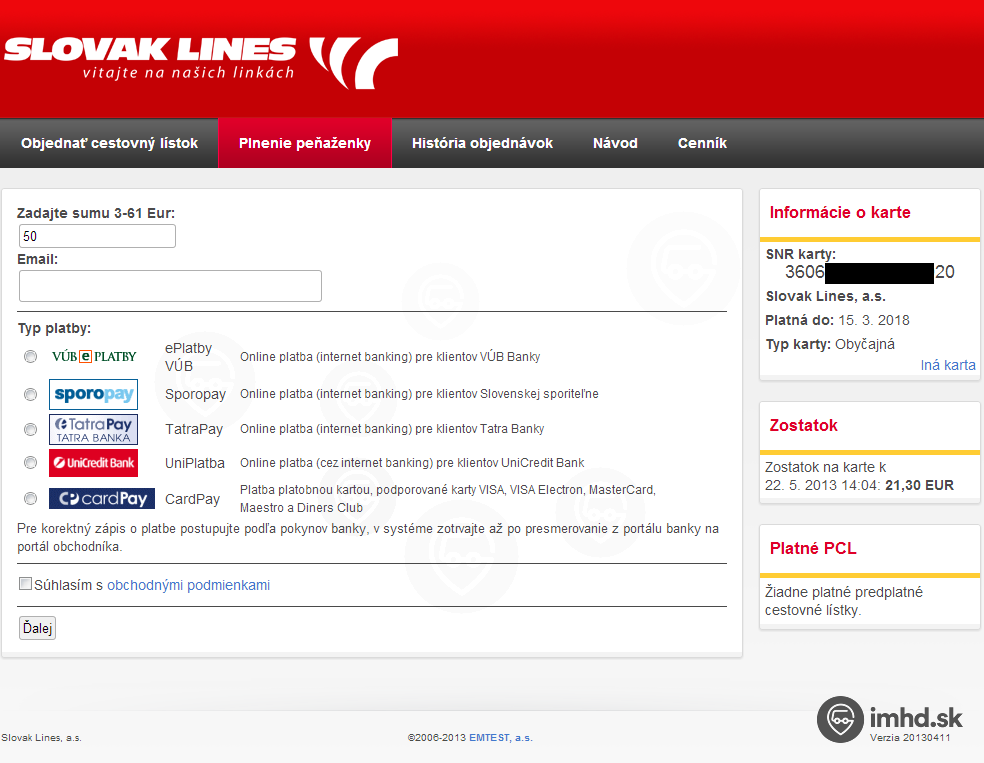The image size is (984, 763).
Task: Open the obchodnými podmienkami link
Action: tap(188, 585)
